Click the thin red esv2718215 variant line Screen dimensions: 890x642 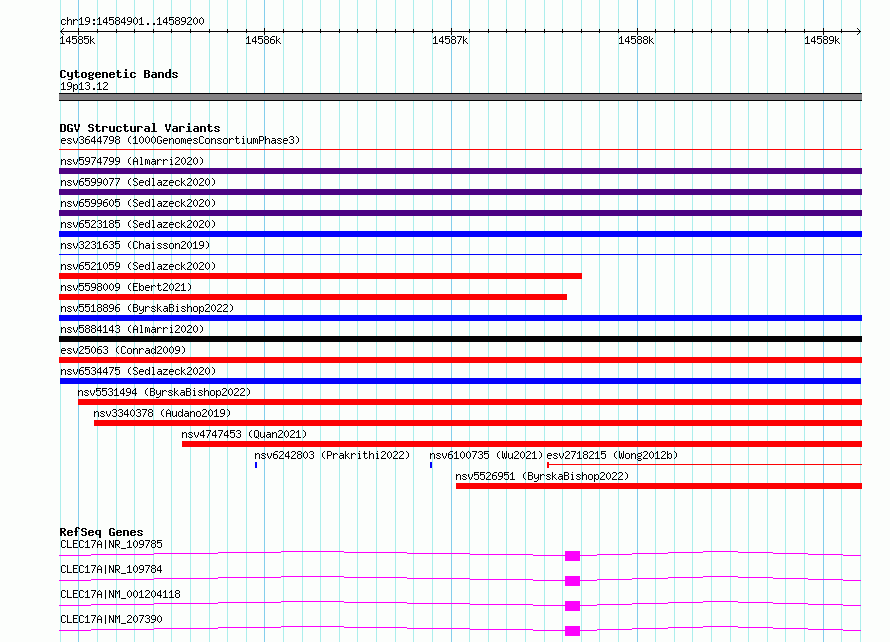704,464
